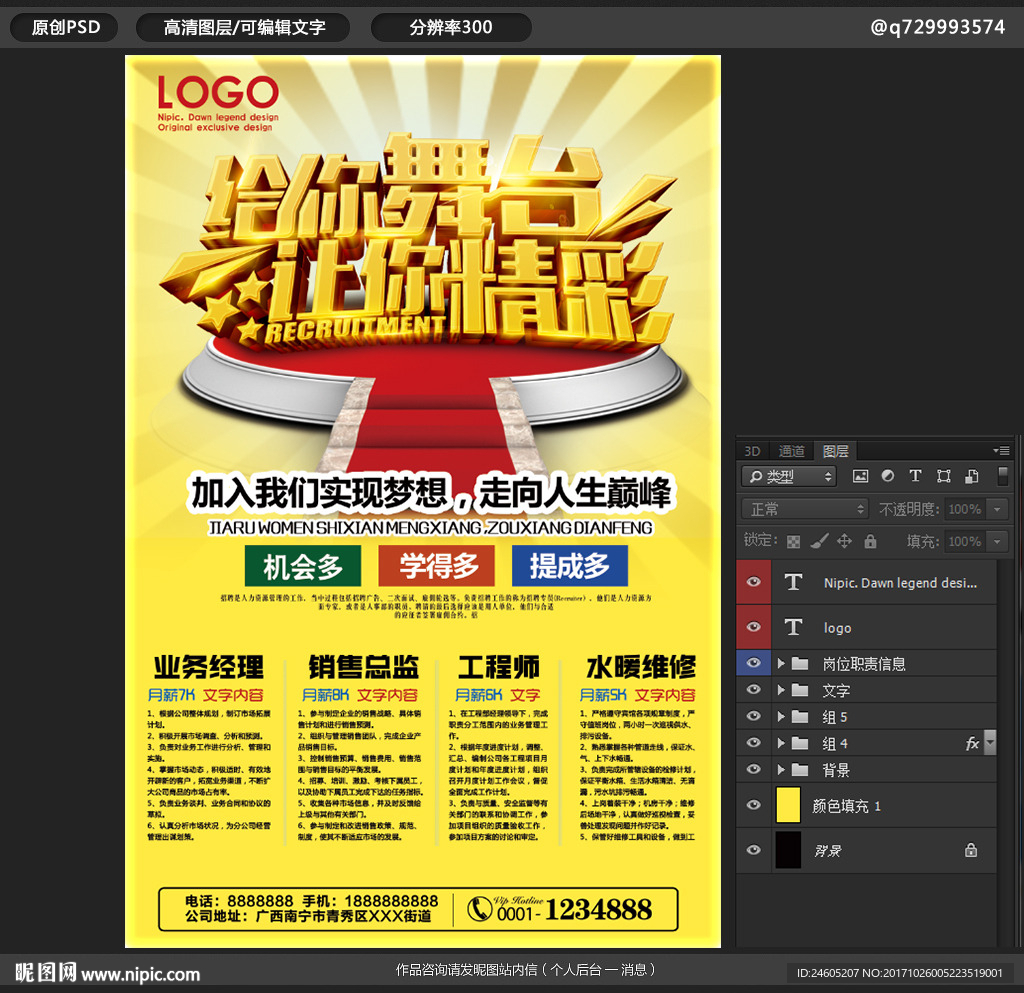
Task: Click the 原创PSD label button
Action: coord(65,27)
